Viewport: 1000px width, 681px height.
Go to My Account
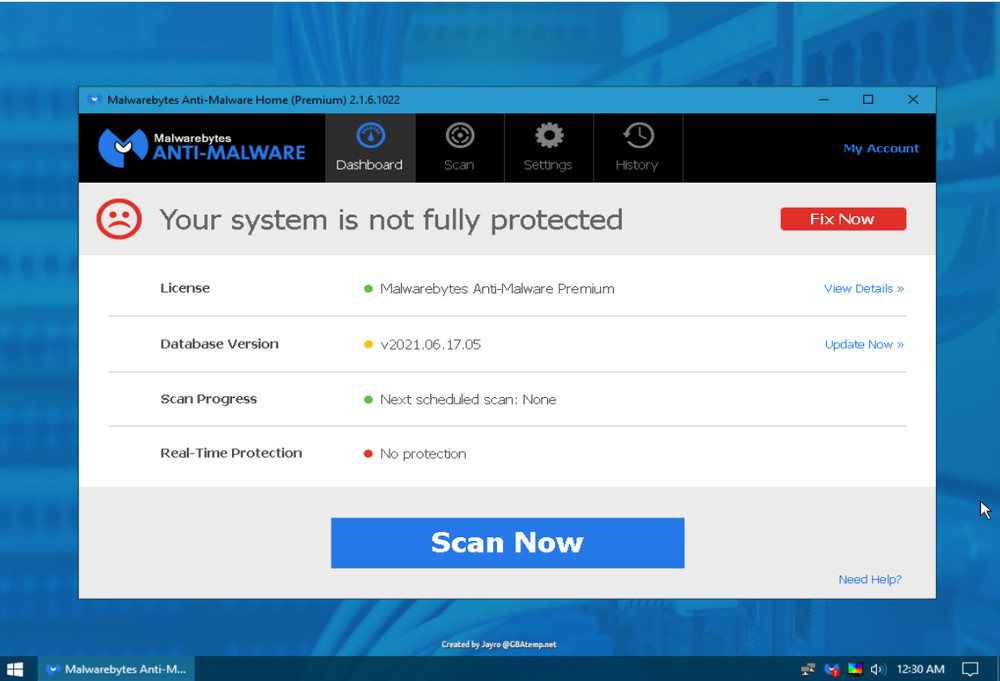880,147
